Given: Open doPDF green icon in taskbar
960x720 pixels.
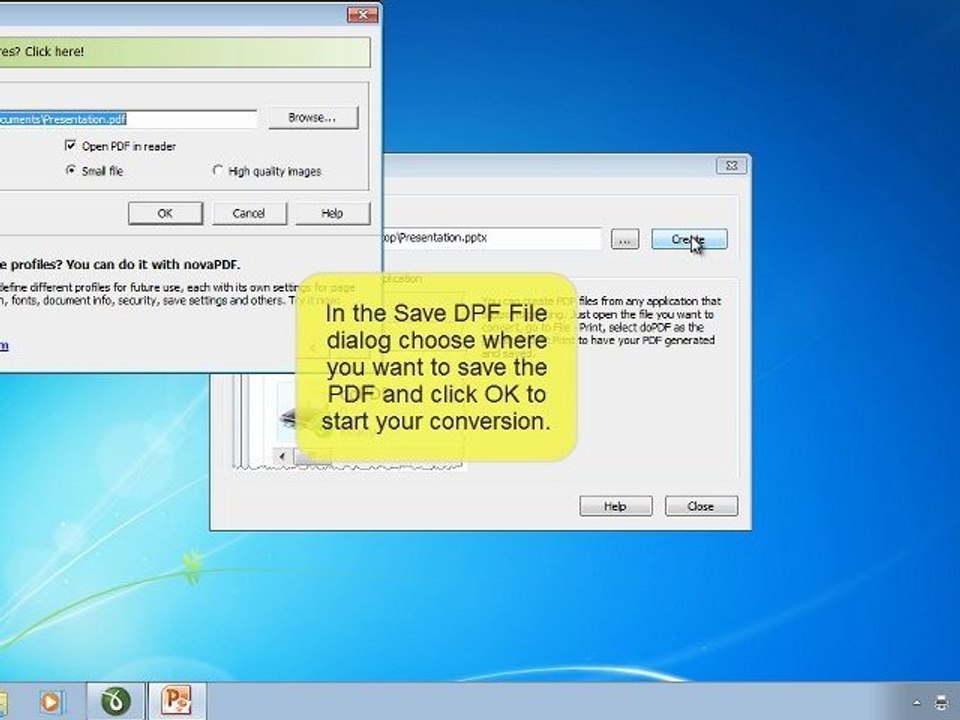Looking at the screenshot, I should [x=115, y=701].
